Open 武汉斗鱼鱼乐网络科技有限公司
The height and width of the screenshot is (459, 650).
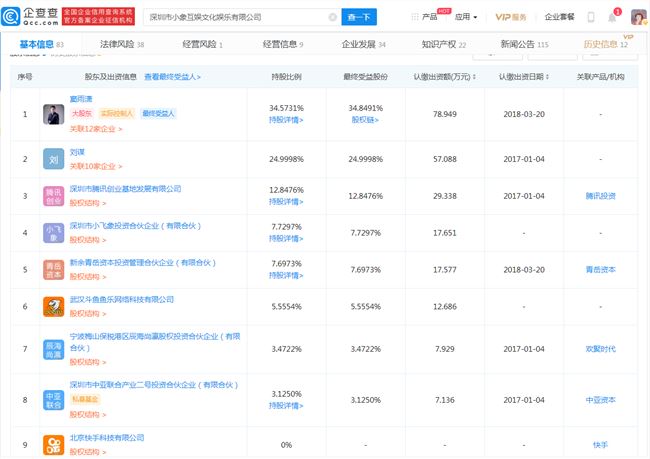click(121, 299)
